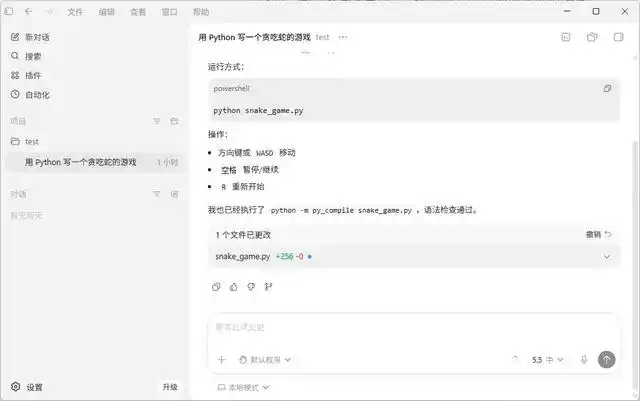The width and height of the screenshot is (640, 401).
Task: Open the 用 Python 写一个贪吃蛇的游戏 conversation in sidebar
Action: click(x=95, y=162)
